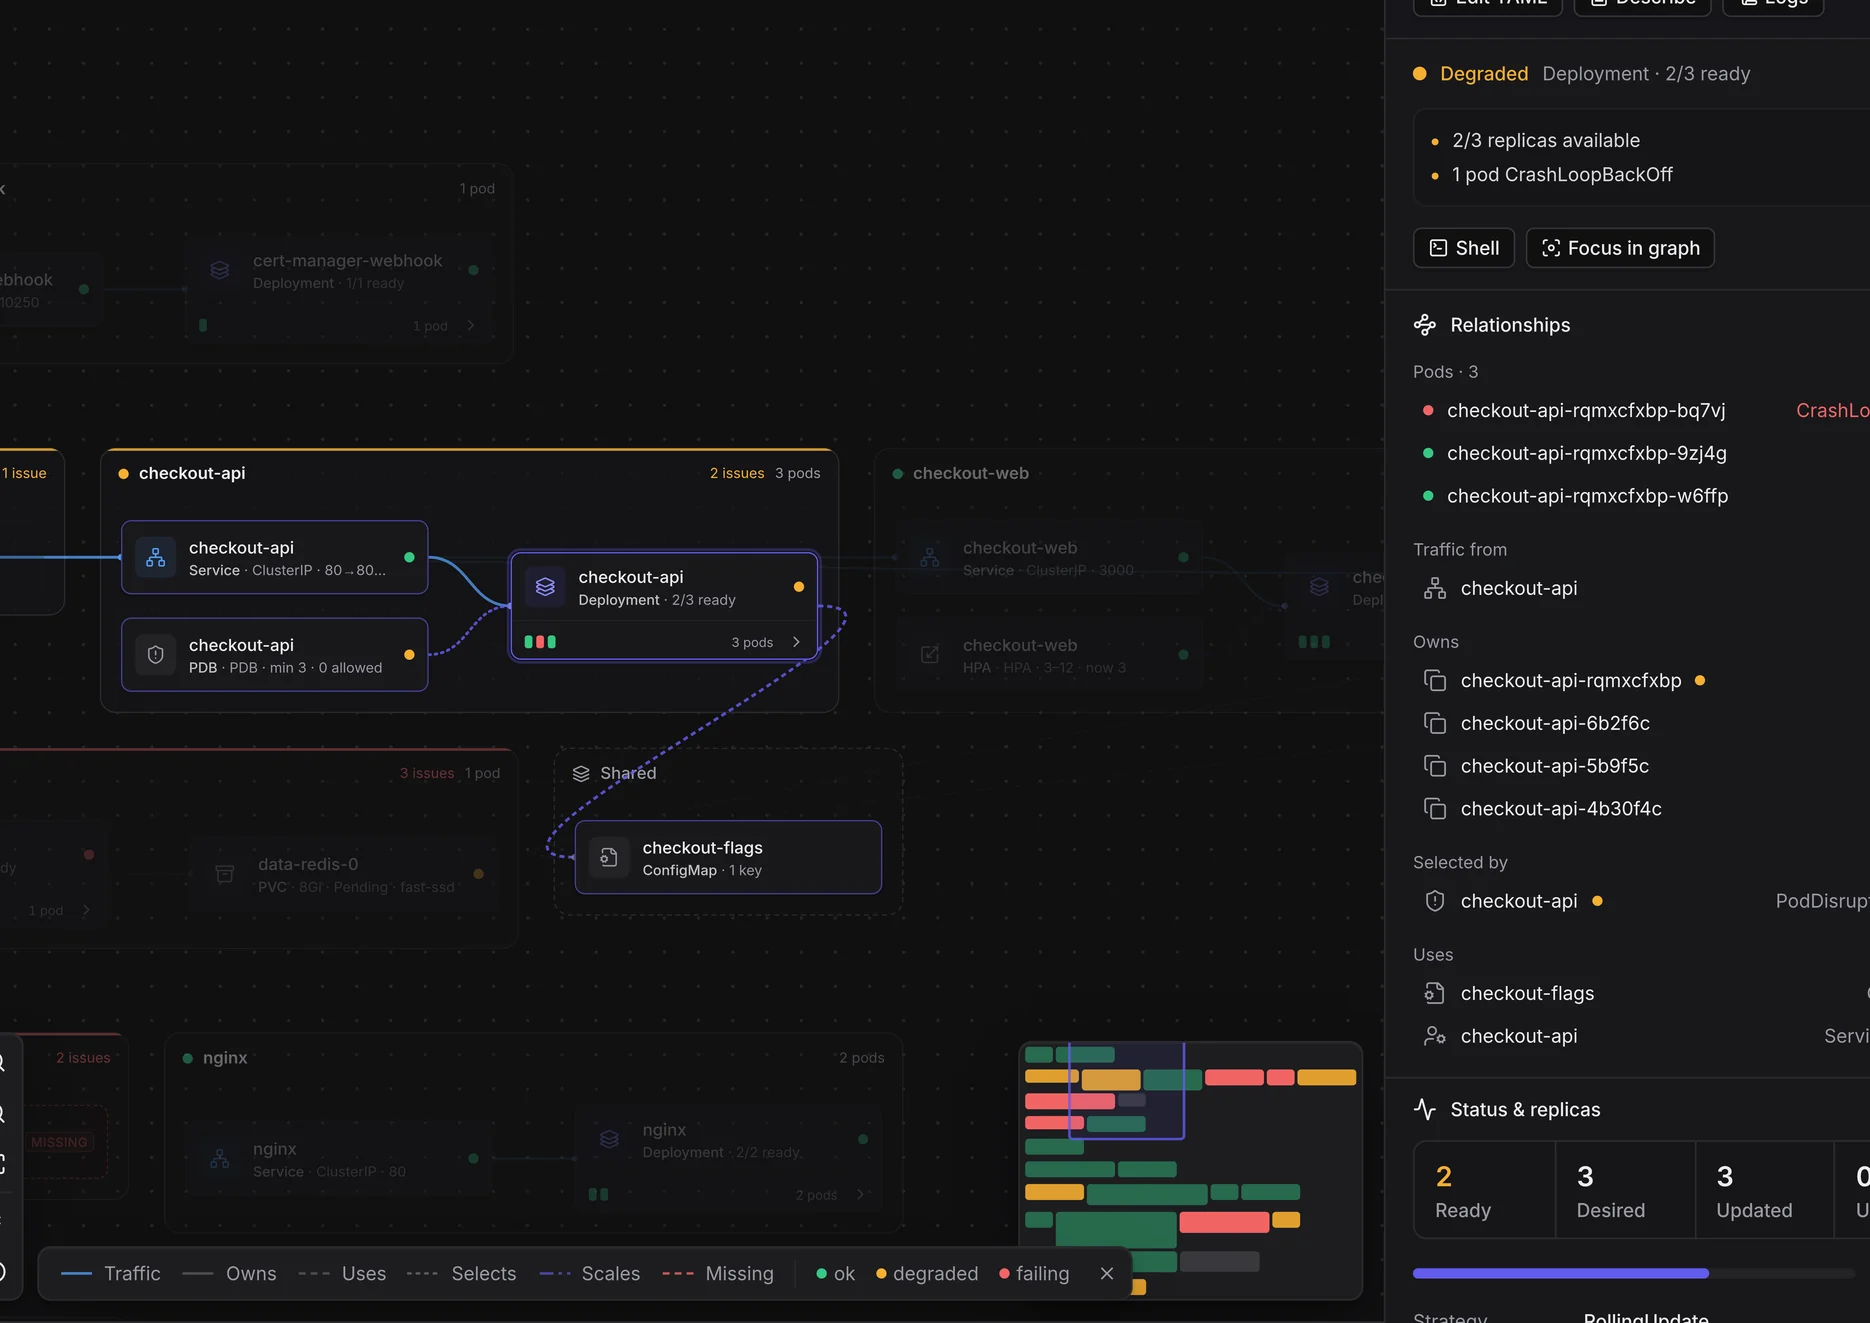This screenshot has width=1870, height=1323.
Task: Select the checkout-api Service node icon
Action: coord(156,558)
